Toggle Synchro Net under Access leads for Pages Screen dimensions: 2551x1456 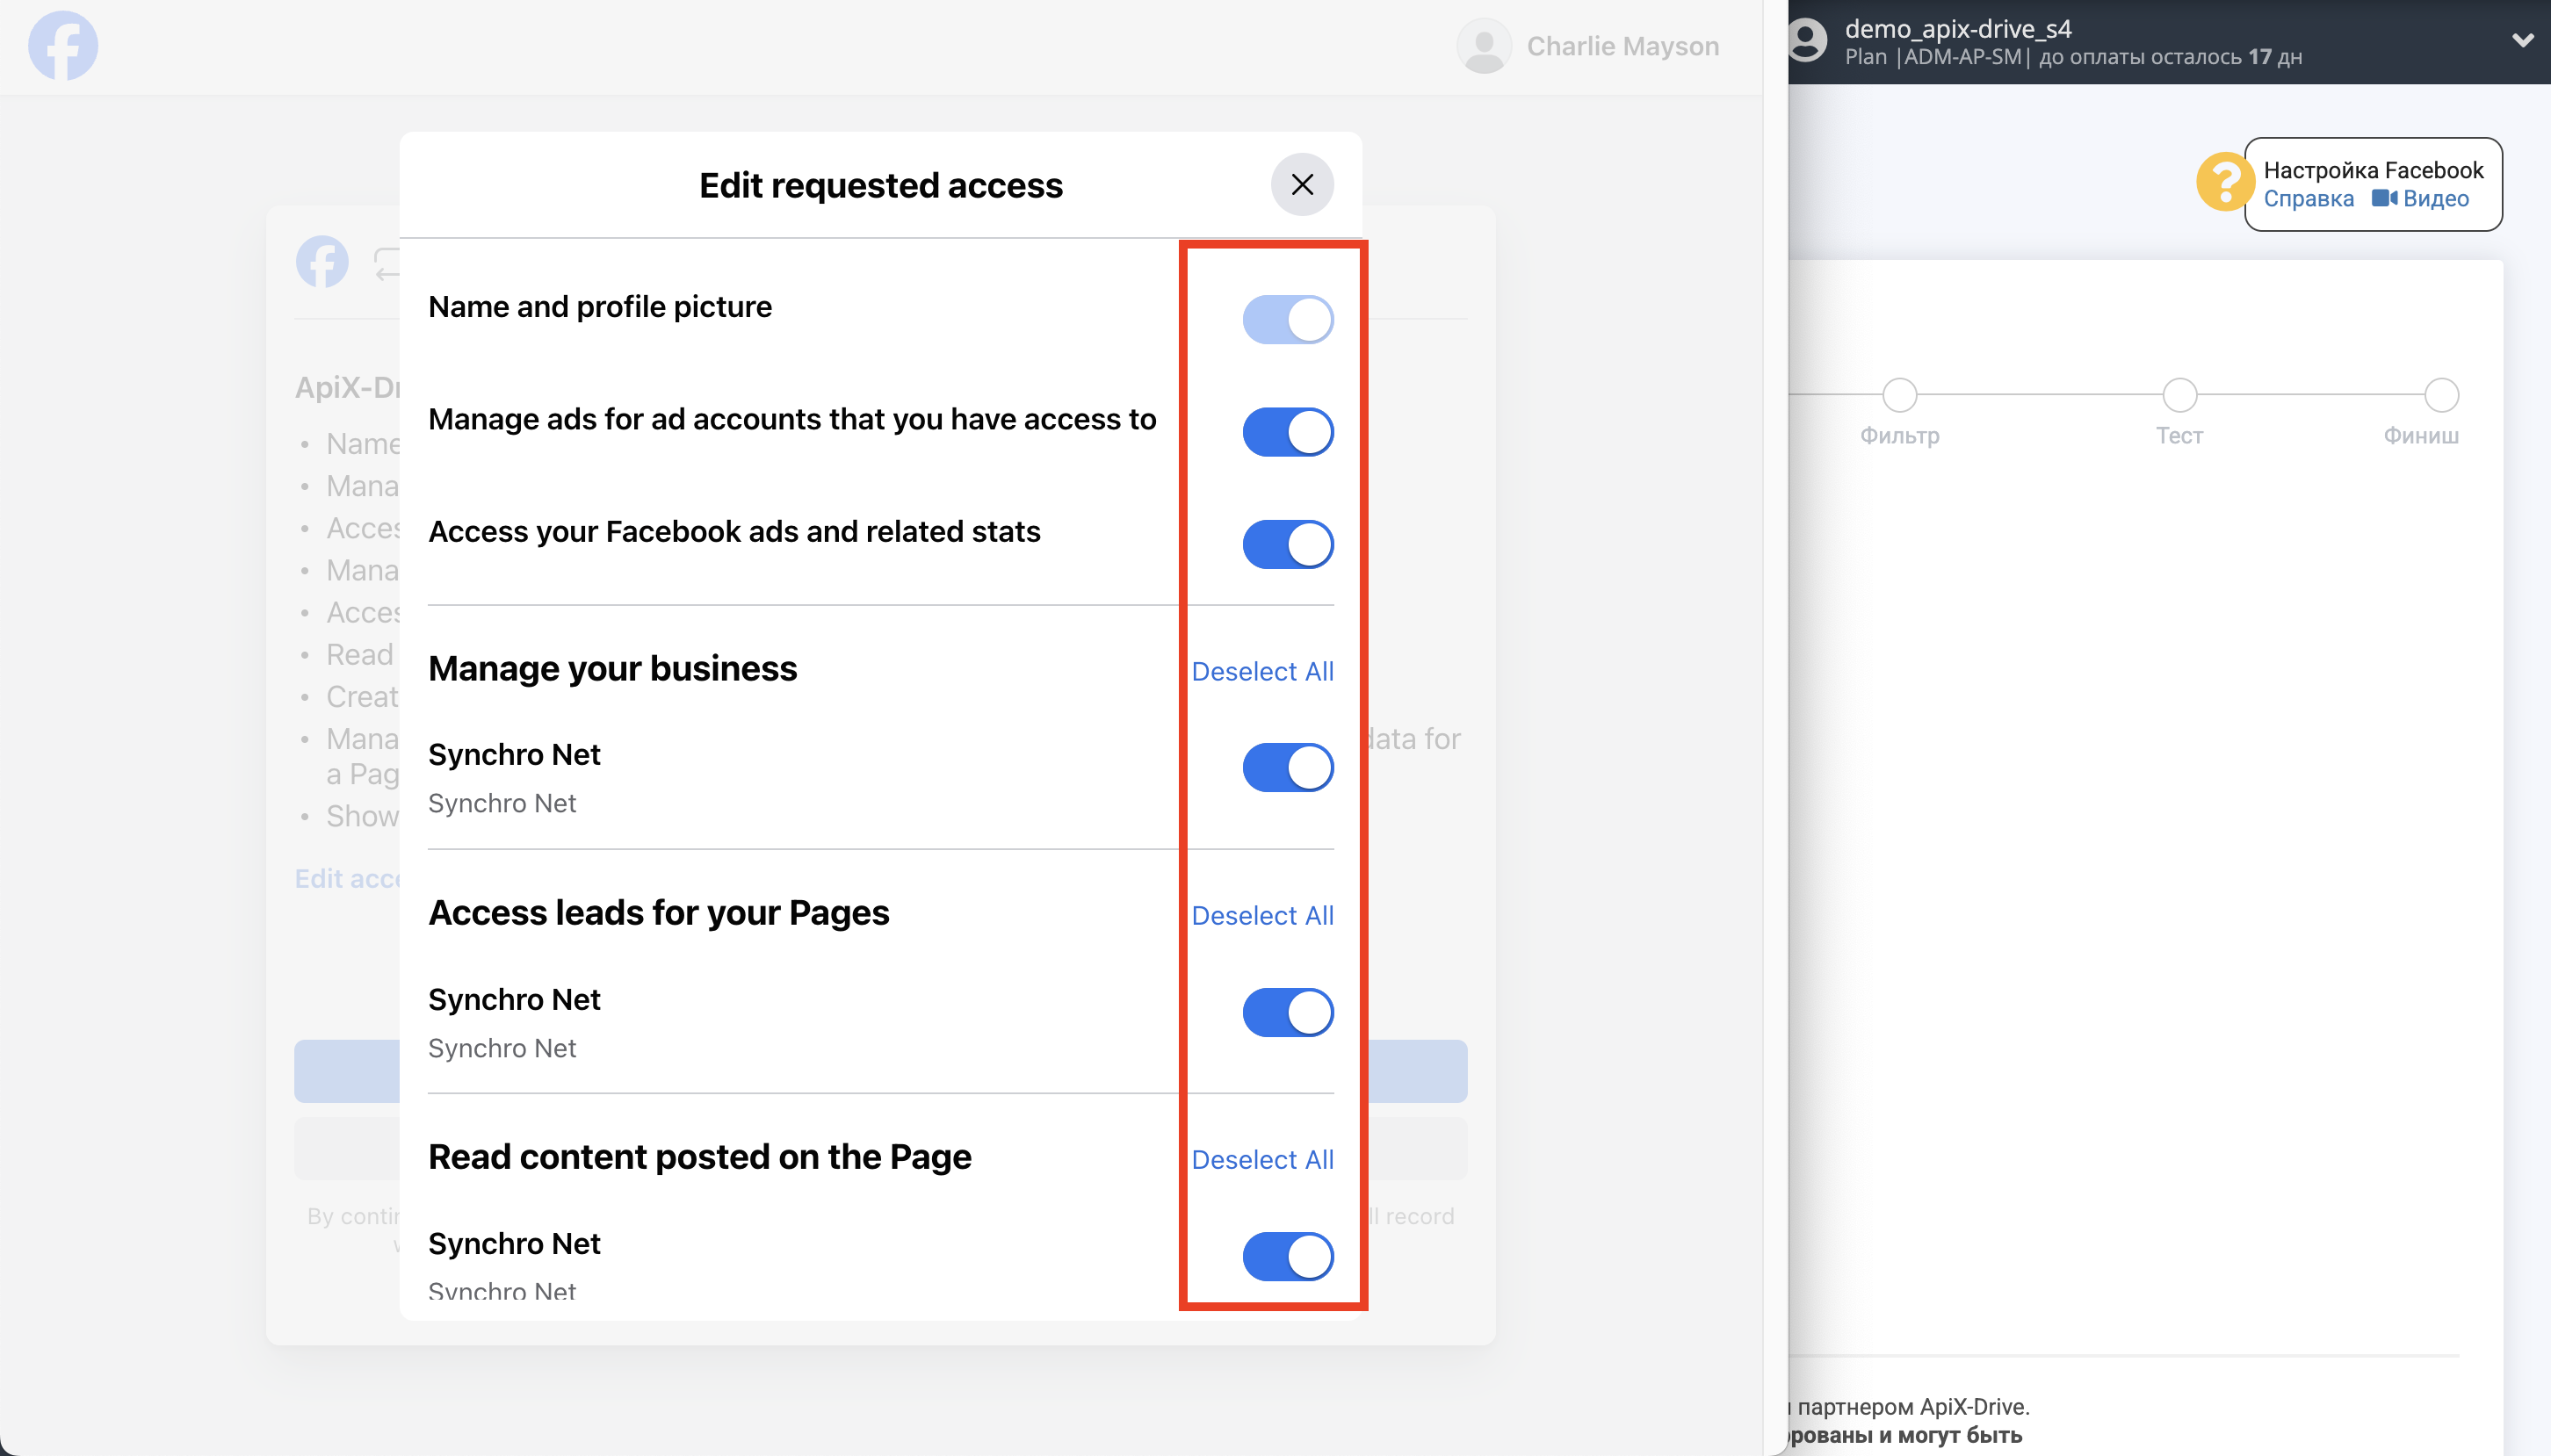tap(1288, 1012)
